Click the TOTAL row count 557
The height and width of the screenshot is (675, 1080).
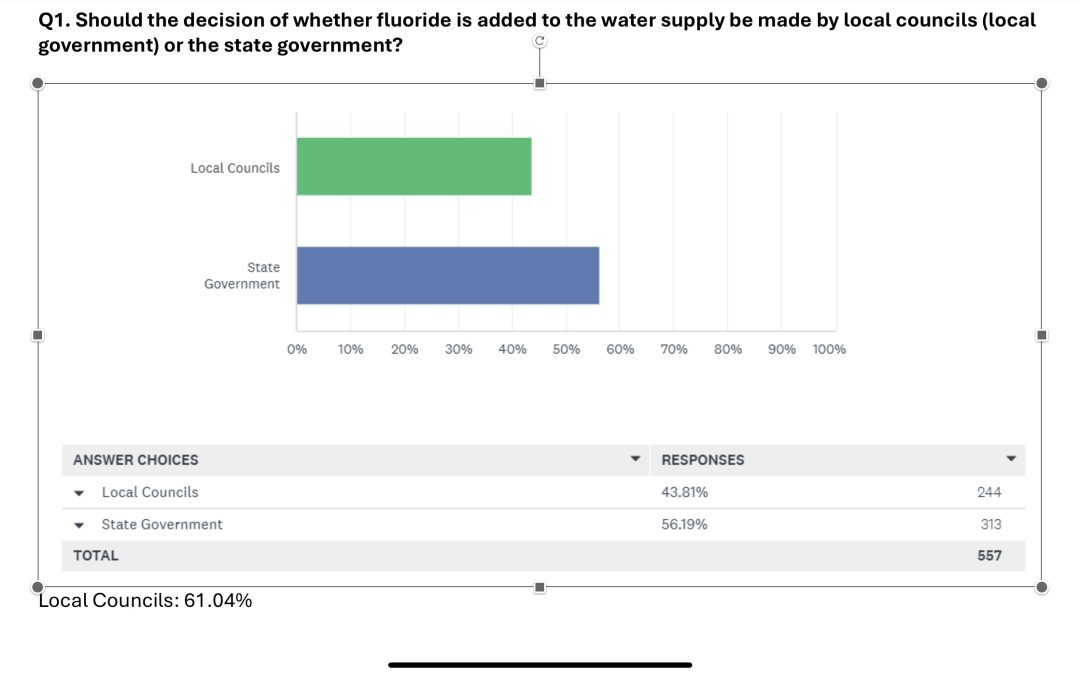click(x=989, y=555)
